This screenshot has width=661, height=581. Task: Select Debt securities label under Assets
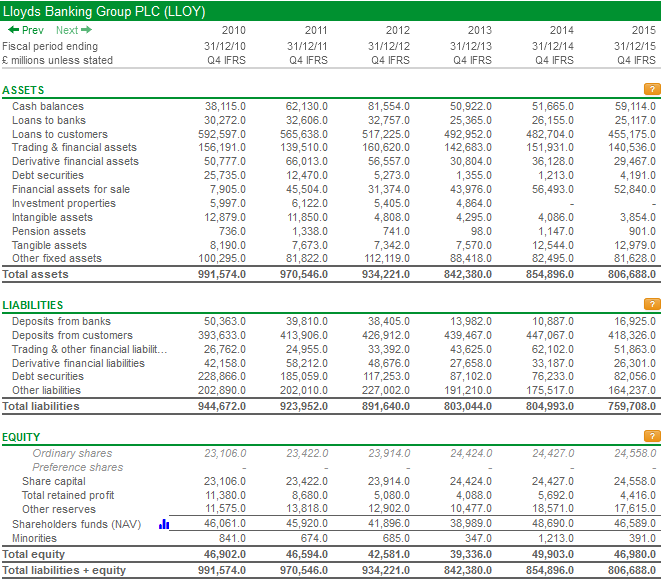point(48,175)
